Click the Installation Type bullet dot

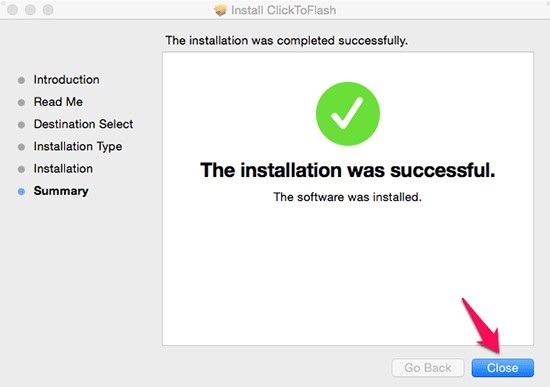[21, 147]
